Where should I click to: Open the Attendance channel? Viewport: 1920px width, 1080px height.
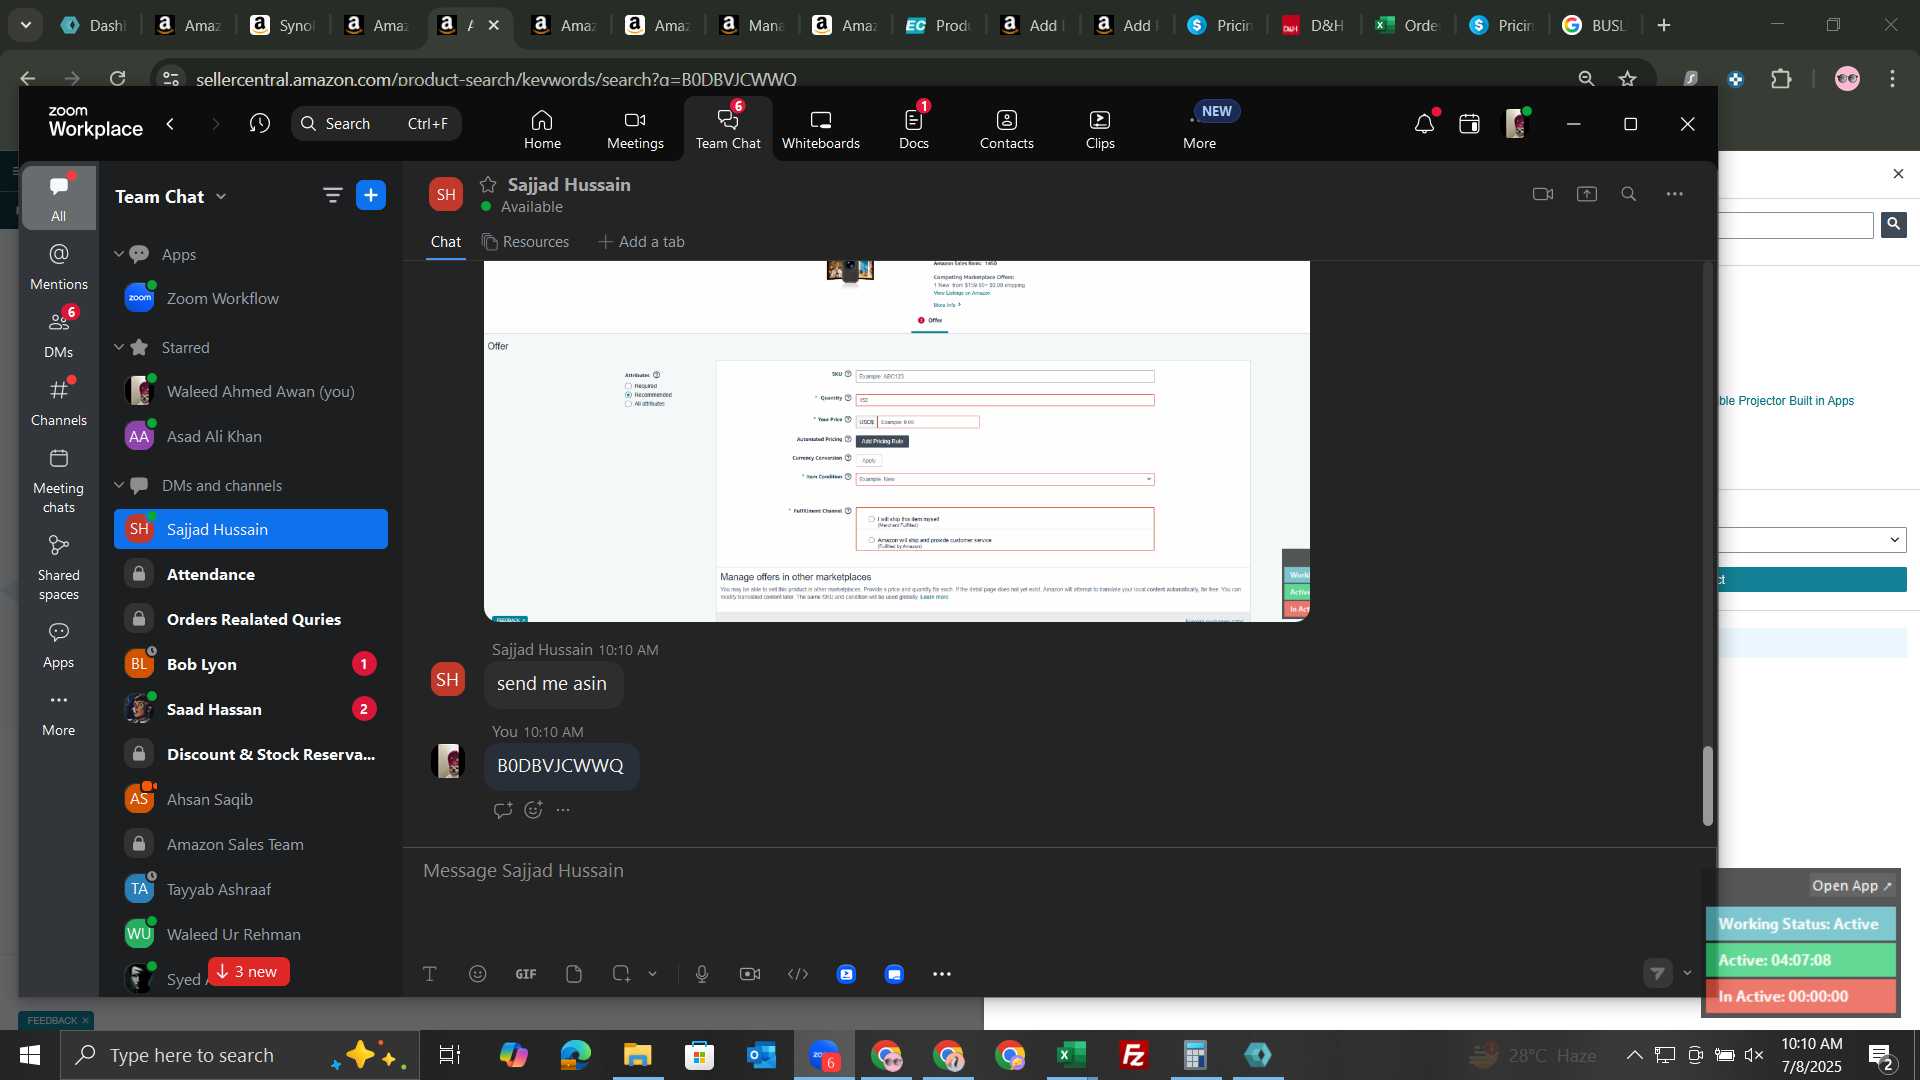(251, 574)
